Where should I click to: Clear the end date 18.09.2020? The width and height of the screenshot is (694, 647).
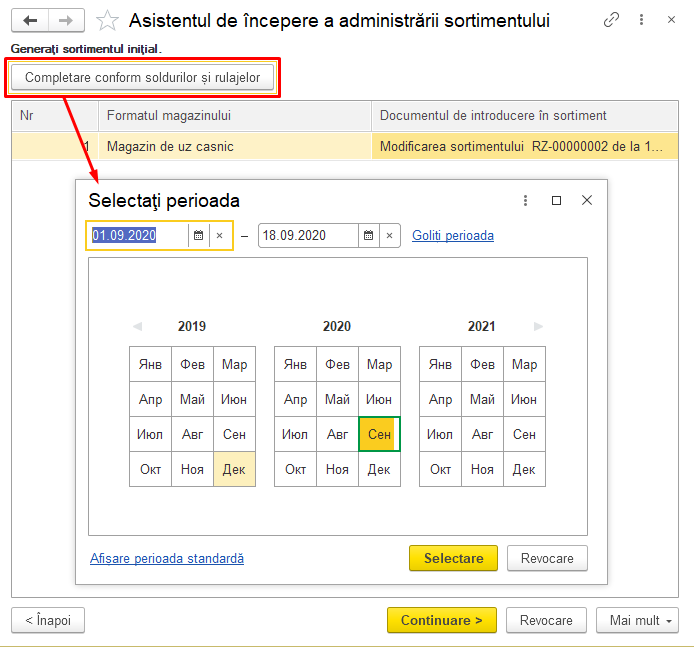coord(390,236)
